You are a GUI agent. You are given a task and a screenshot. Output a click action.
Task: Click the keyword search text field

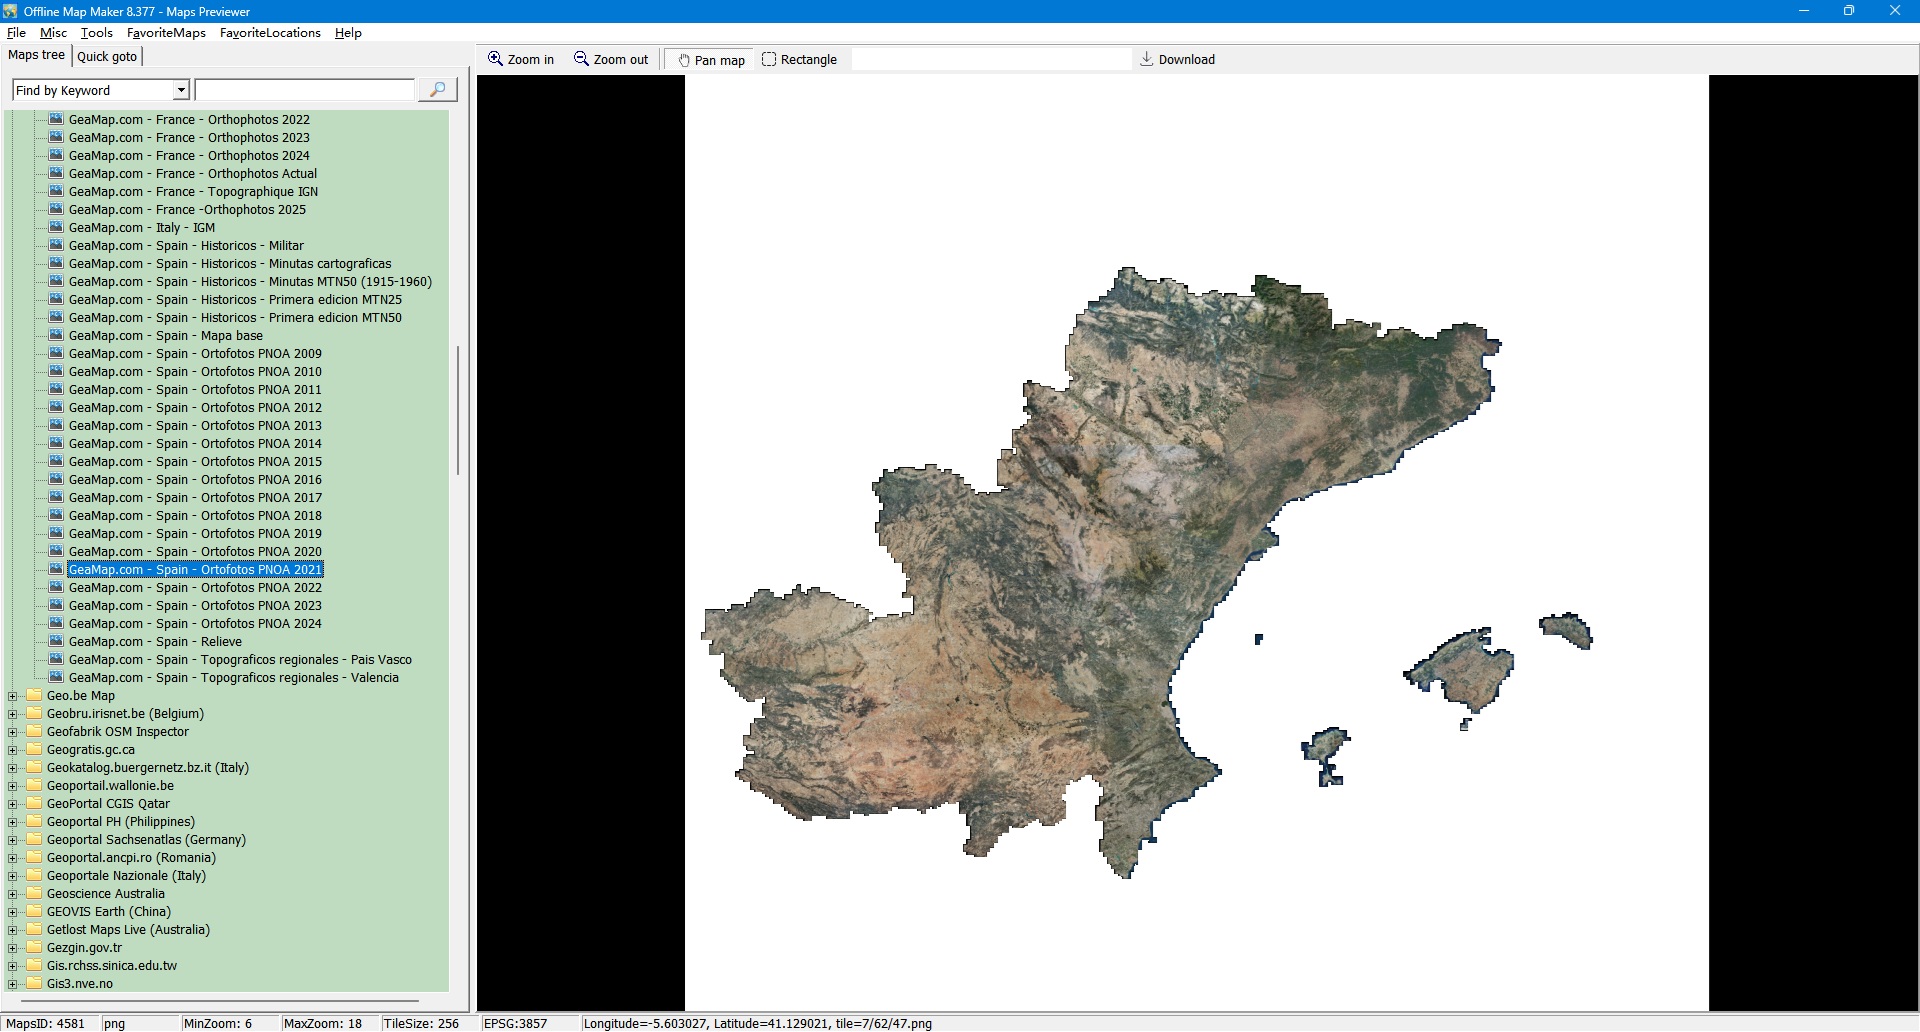pyautogui.click(x=304, y=90)
